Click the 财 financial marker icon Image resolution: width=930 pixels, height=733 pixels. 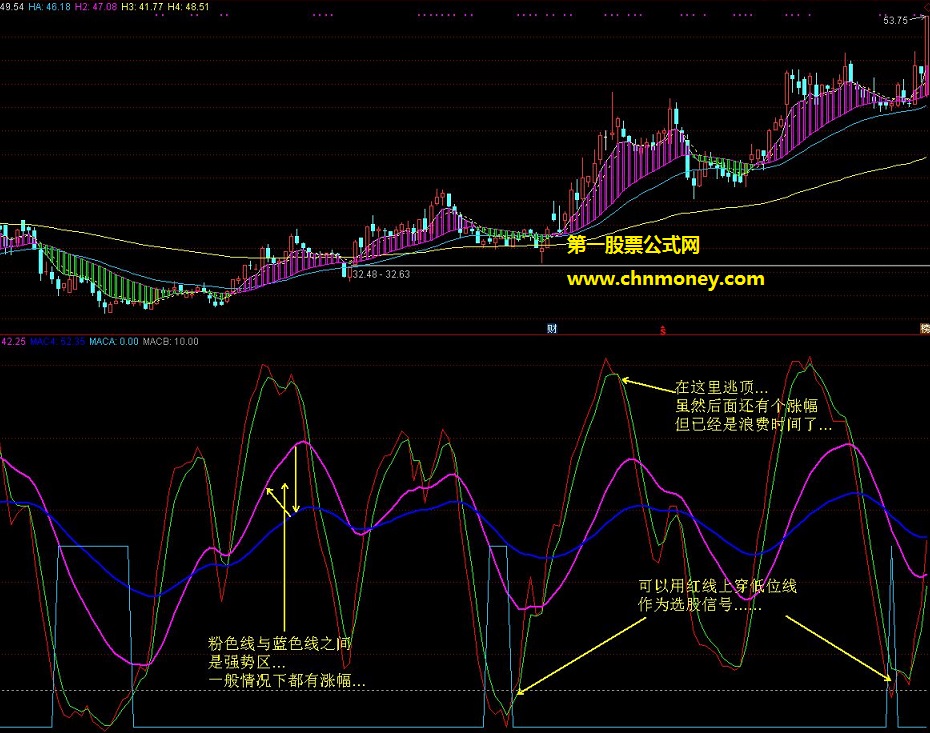tap(552, 329)
